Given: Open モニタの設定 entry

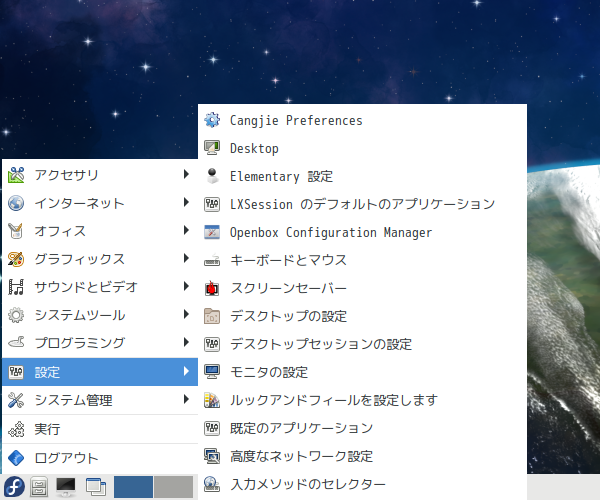Looking at the screenshot, I should tap(362, 372).
